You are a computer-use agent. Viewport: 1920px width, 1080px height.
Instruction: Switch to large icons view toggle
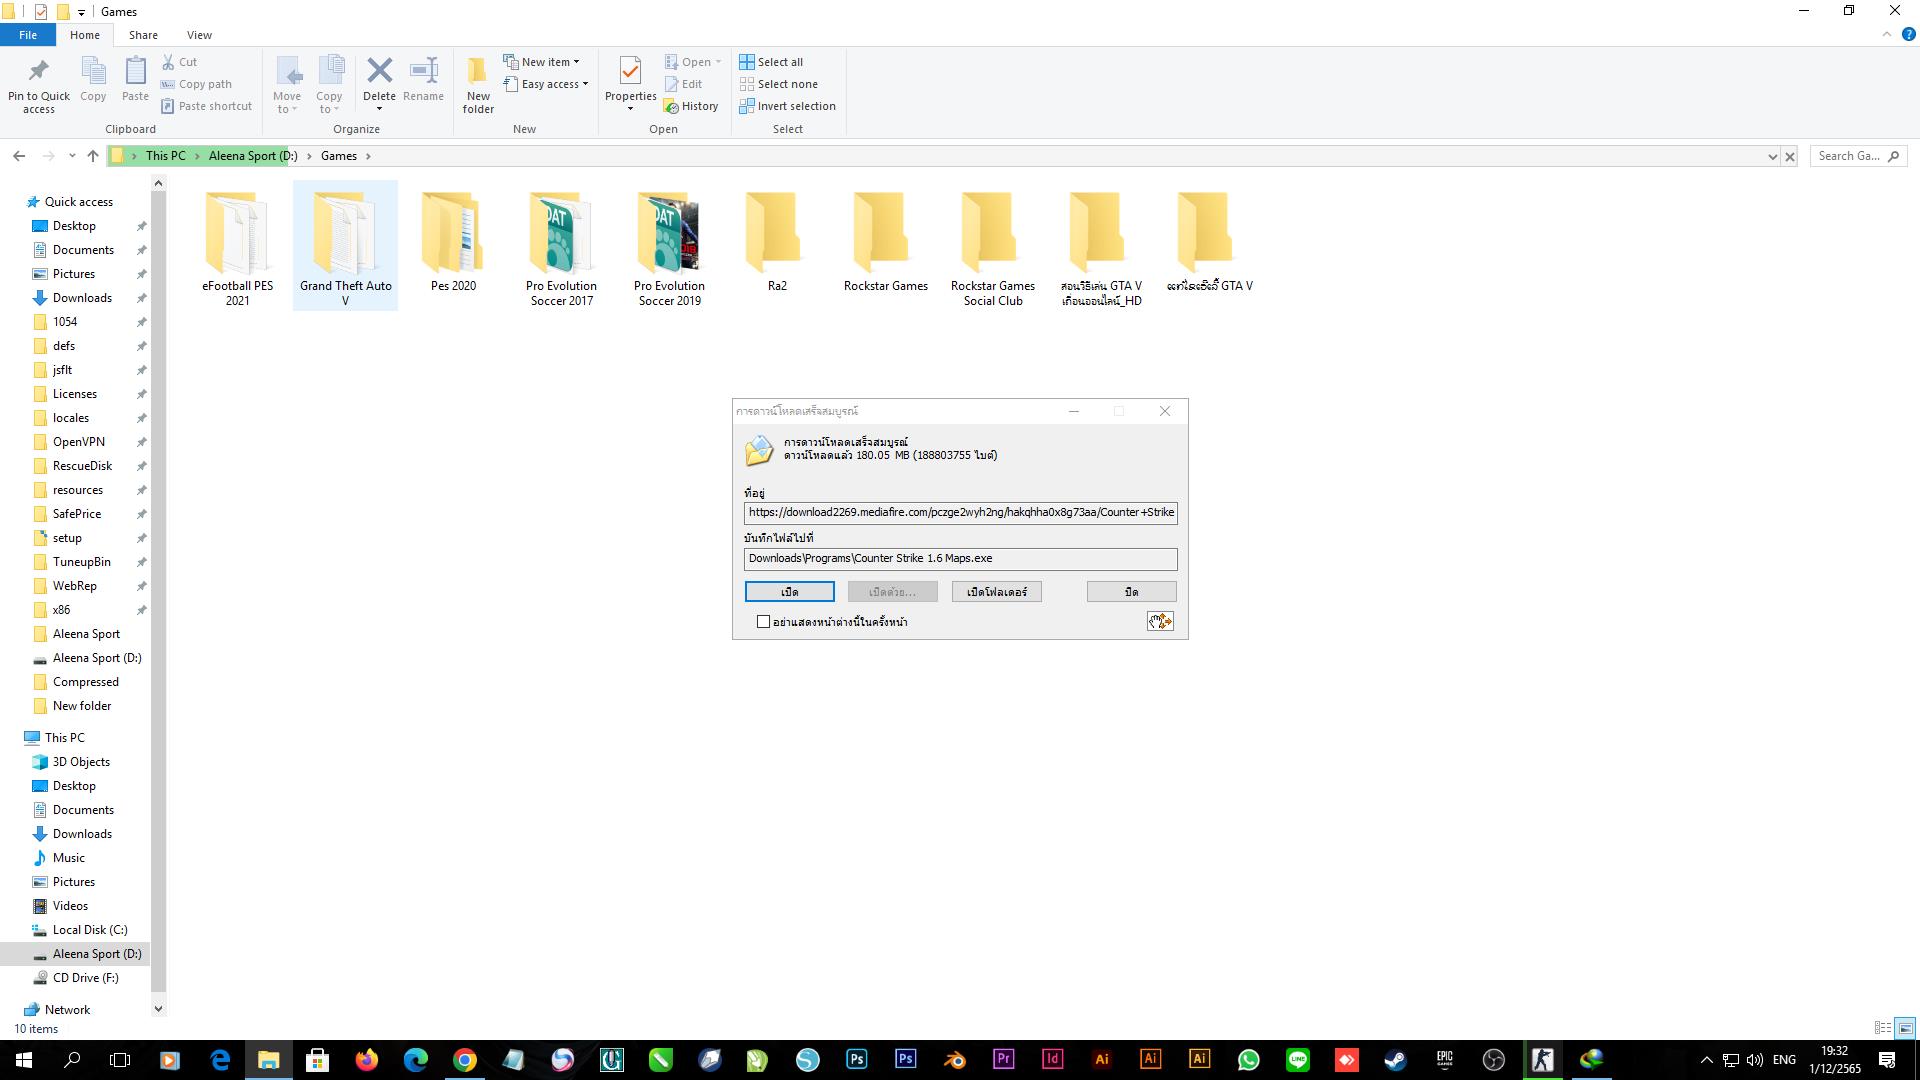coord(1905,1028)
